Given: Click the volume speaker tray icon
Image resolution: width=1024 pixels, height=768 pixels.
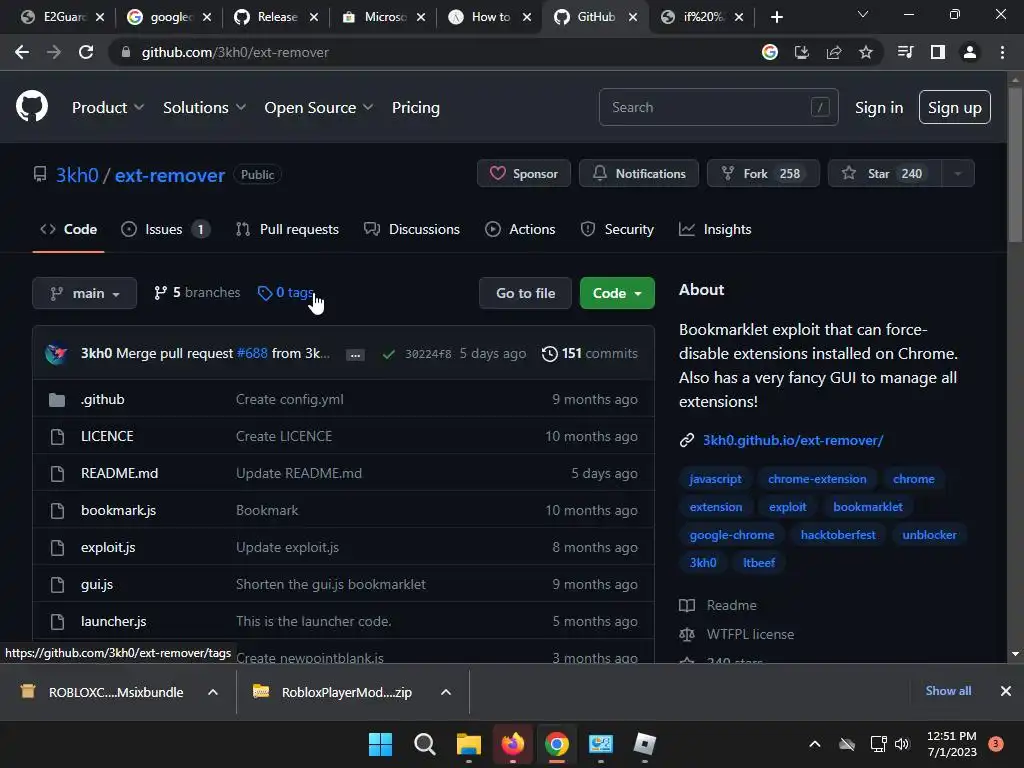Looking at the screenshot, I should (x=902, y=744).
